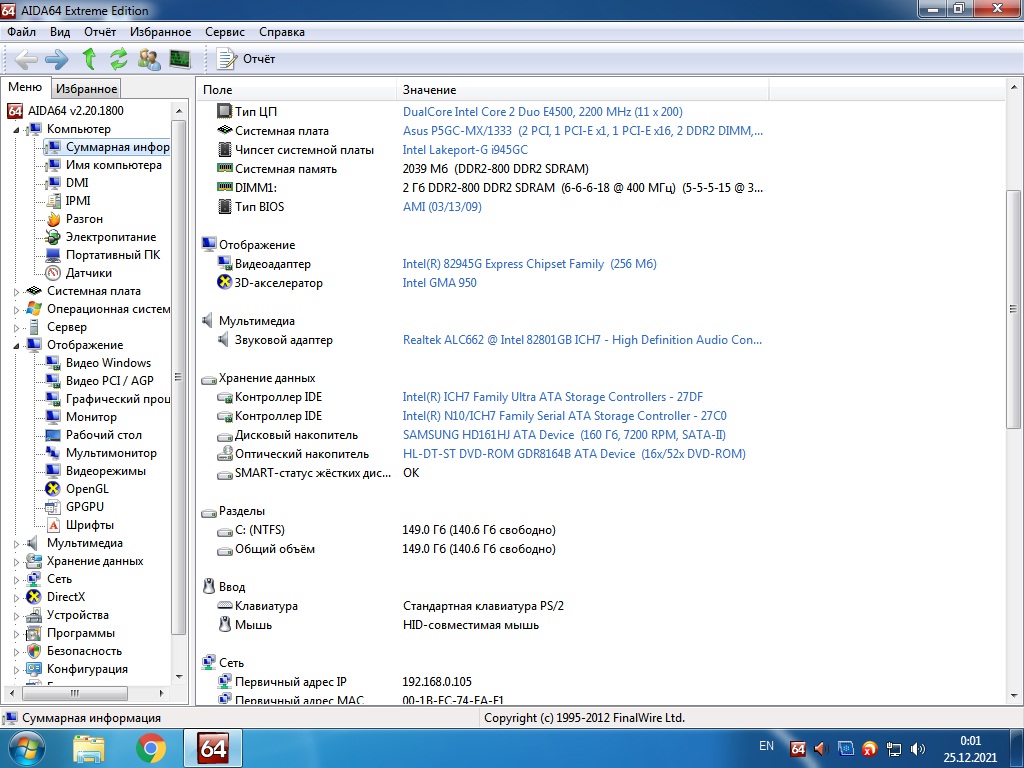This screenshot has width=1024, height=768.
Task: Click the Отчёт report button
Action: [x=247, y=59]
